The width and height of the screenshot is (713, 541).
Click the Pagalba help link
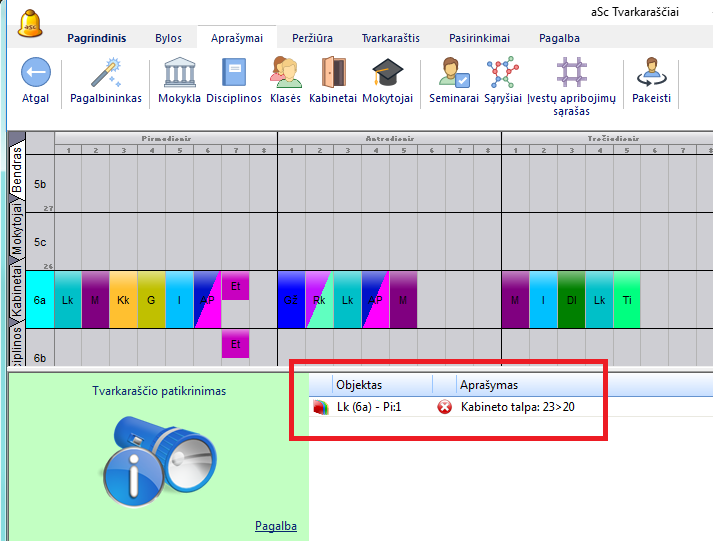(x=275, y=526)
